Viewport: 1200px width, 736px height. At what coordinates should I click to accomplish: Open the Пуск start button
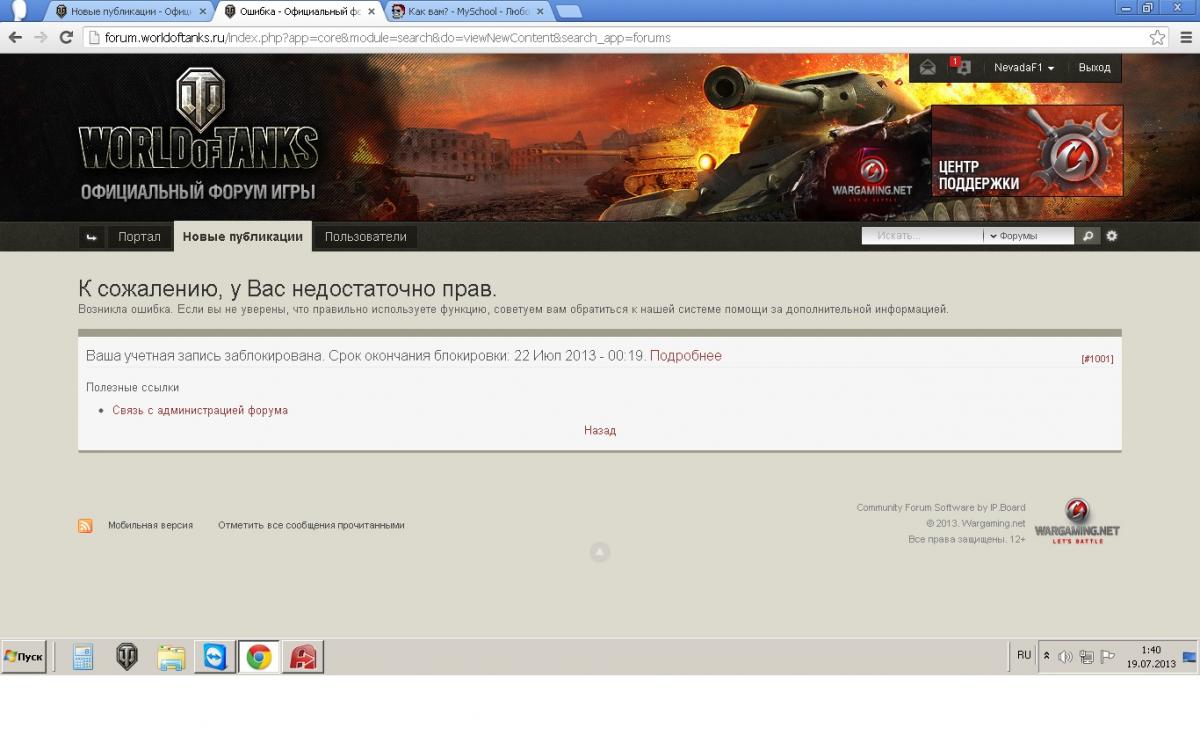click(x=24, y=656)
